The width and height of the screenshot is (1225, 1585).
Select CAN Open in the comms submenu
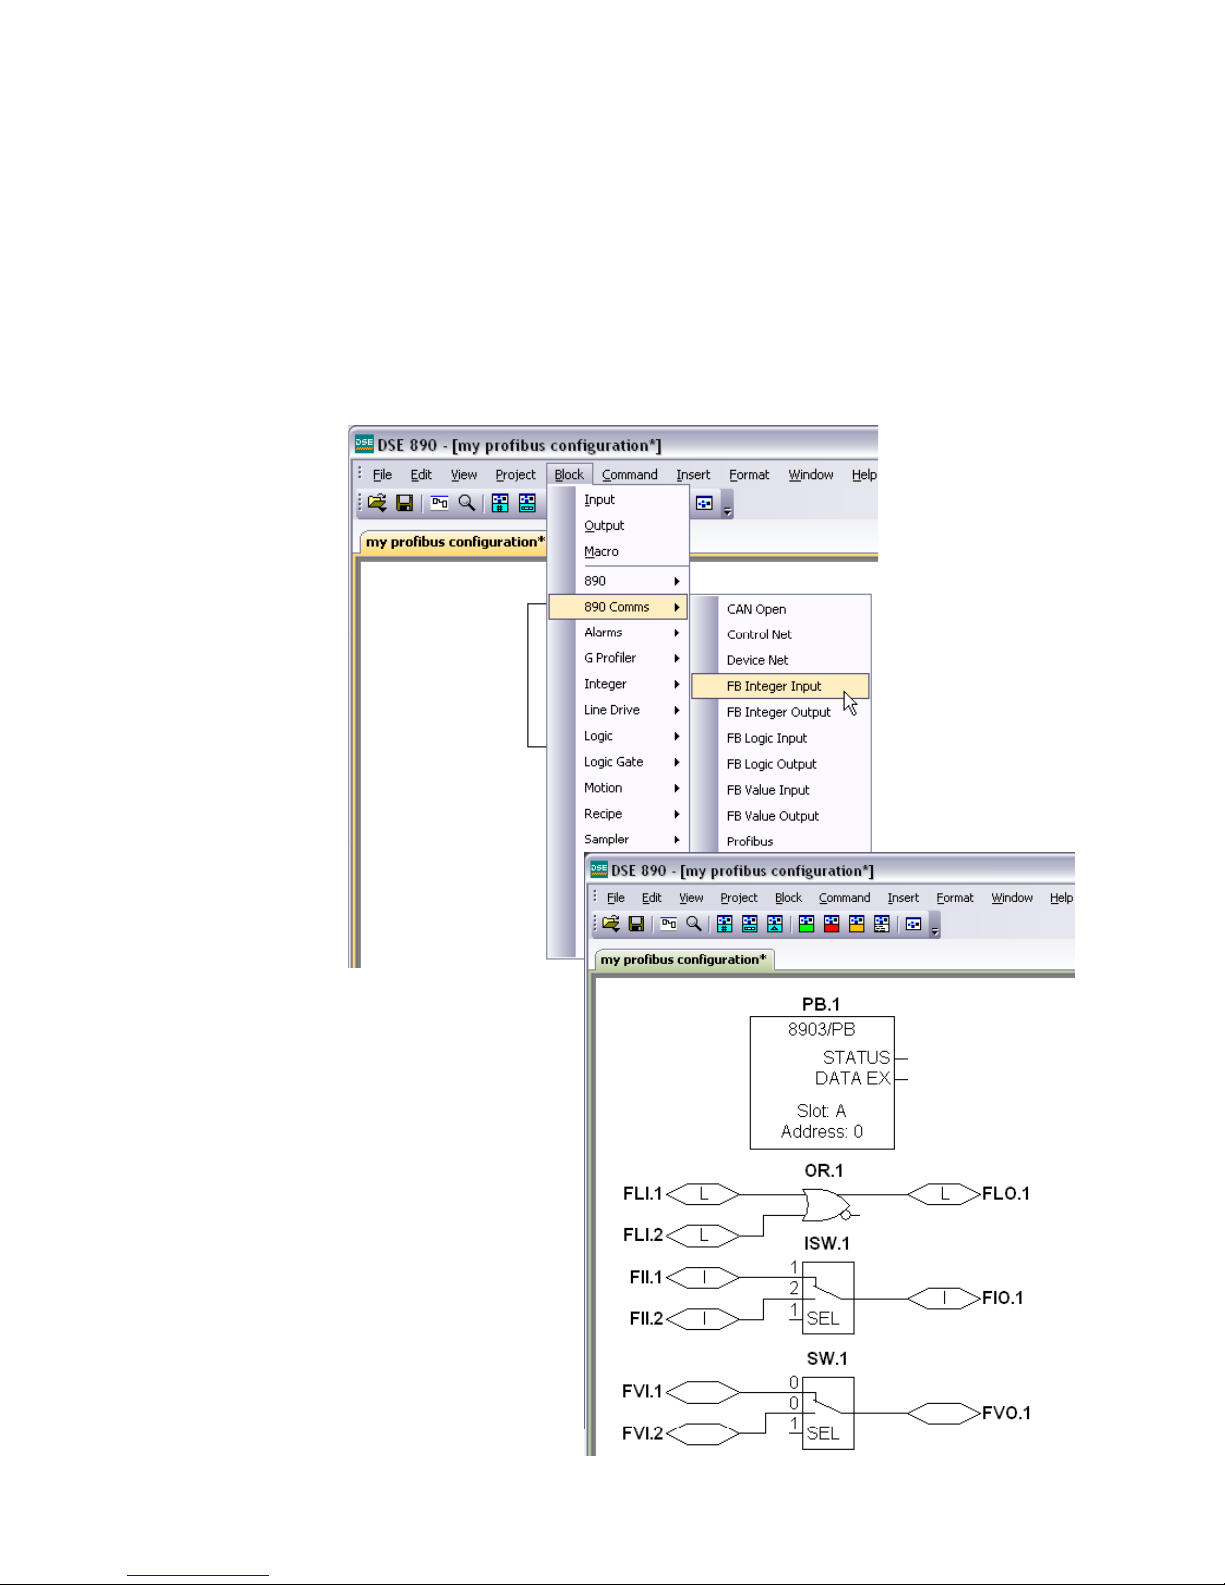coord(781,609)
